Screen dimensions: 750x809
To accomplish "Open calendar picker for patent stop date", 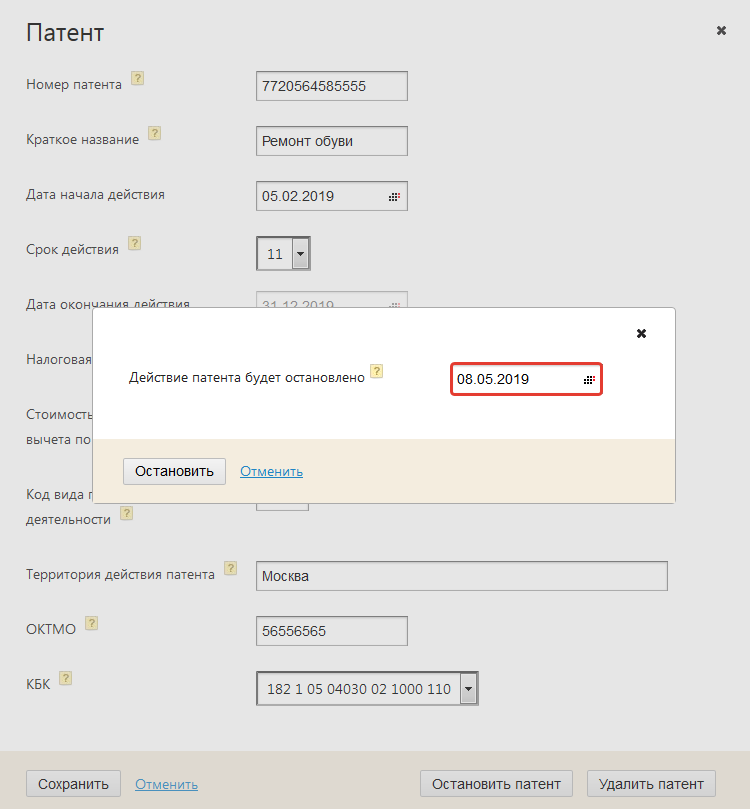I will click(590, 380).
